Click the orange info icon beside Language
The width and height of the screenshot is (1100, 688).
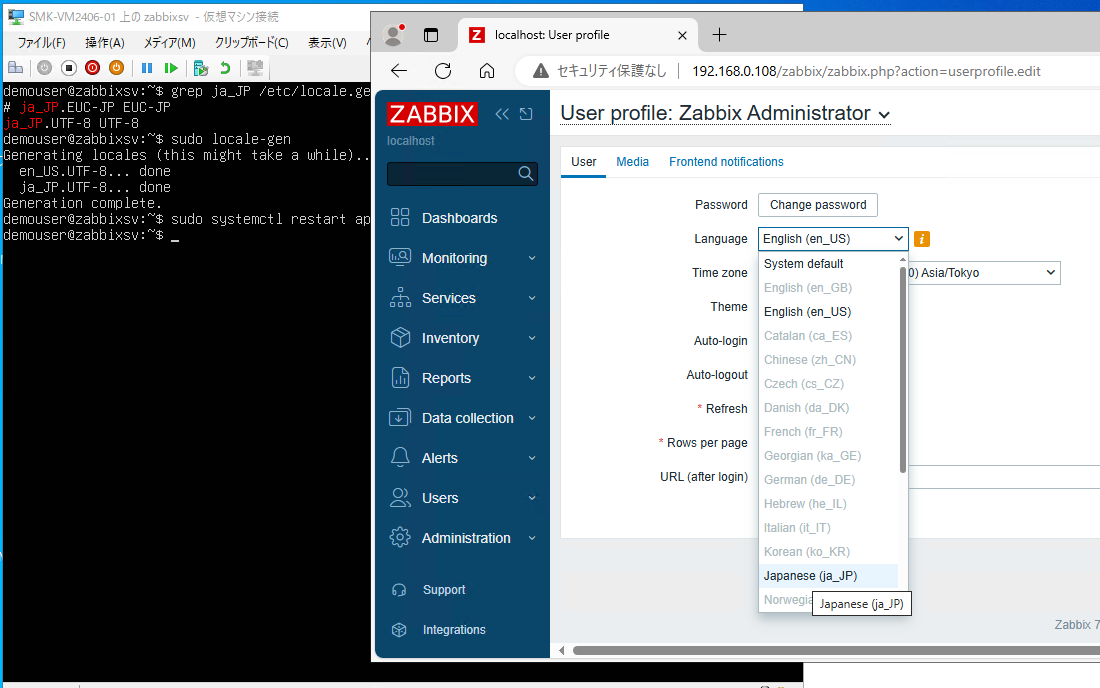pyautogui.click(x=921, y=239)
